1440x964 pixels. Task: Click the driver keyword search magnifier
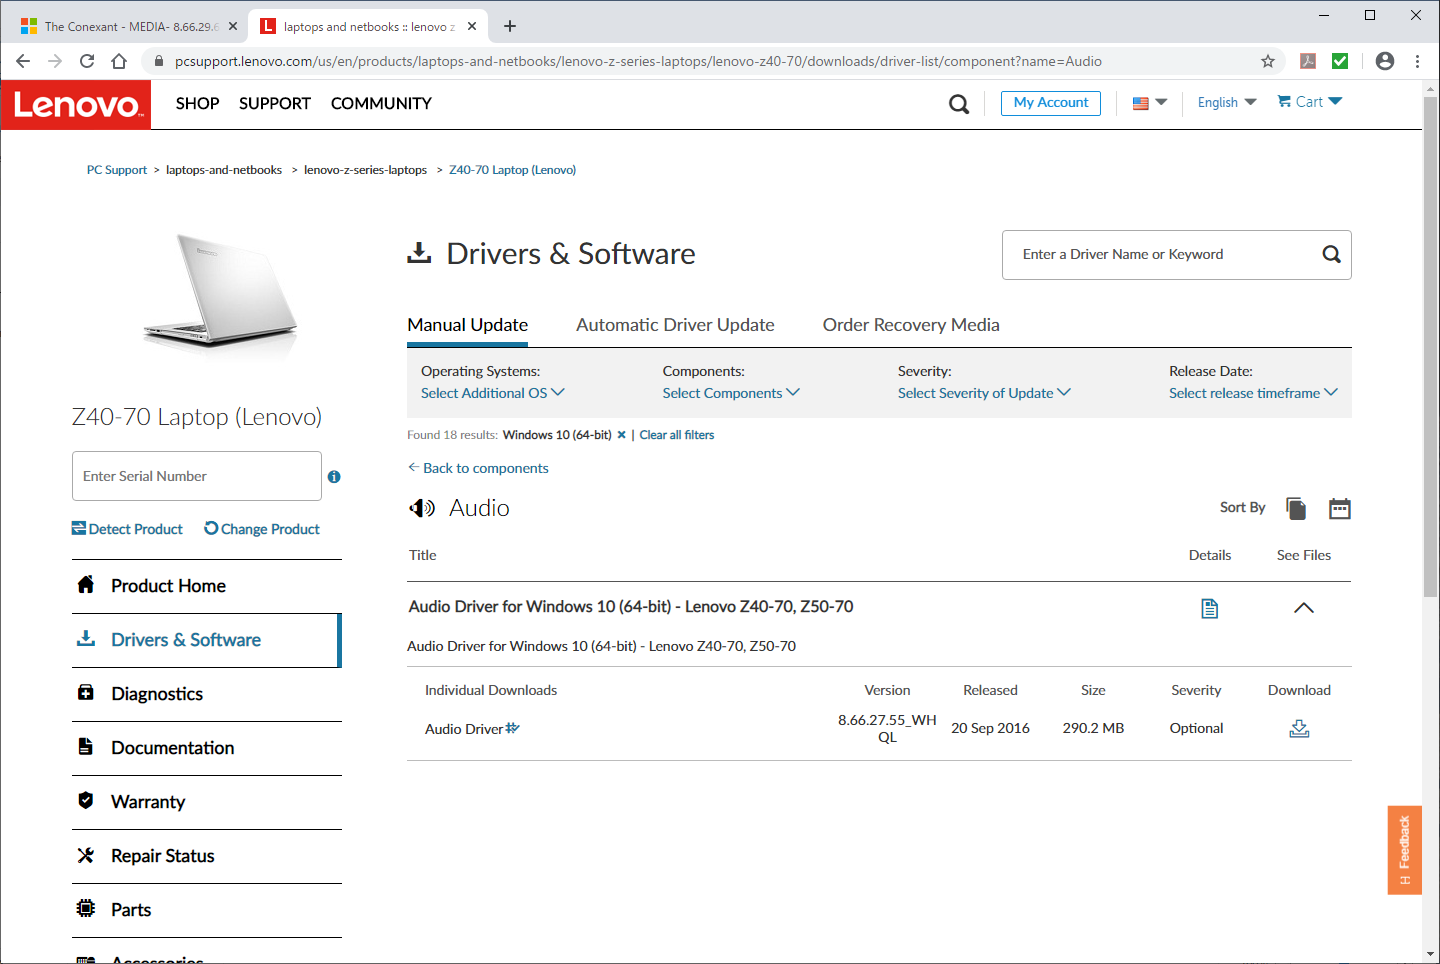point(1331,254)
